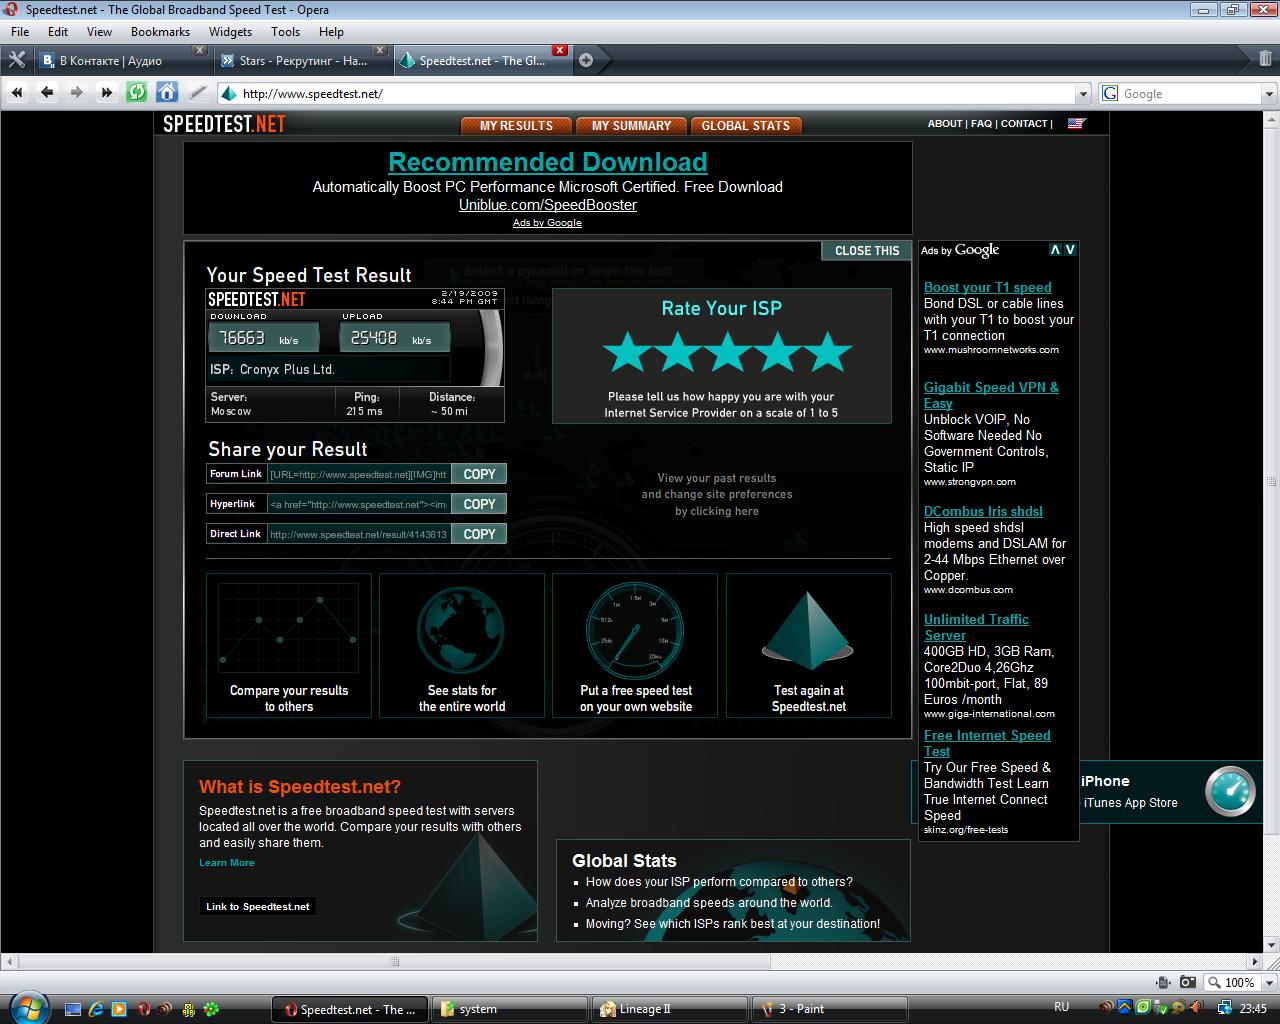Open the DCombus Iris shdsl ad
1280x1024 pixels.
[983, 511]
